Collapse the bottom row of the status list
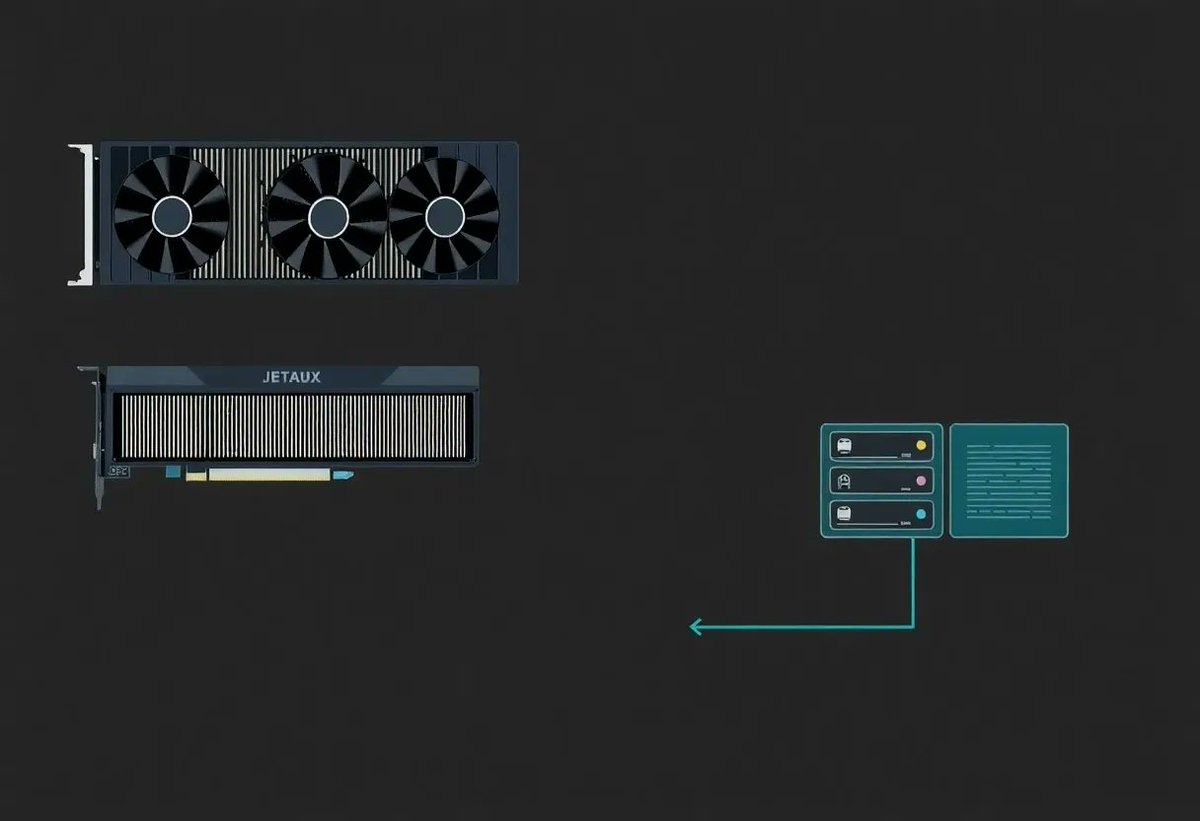The height and width of the screenshot is (821, 1200). [880, 513]
